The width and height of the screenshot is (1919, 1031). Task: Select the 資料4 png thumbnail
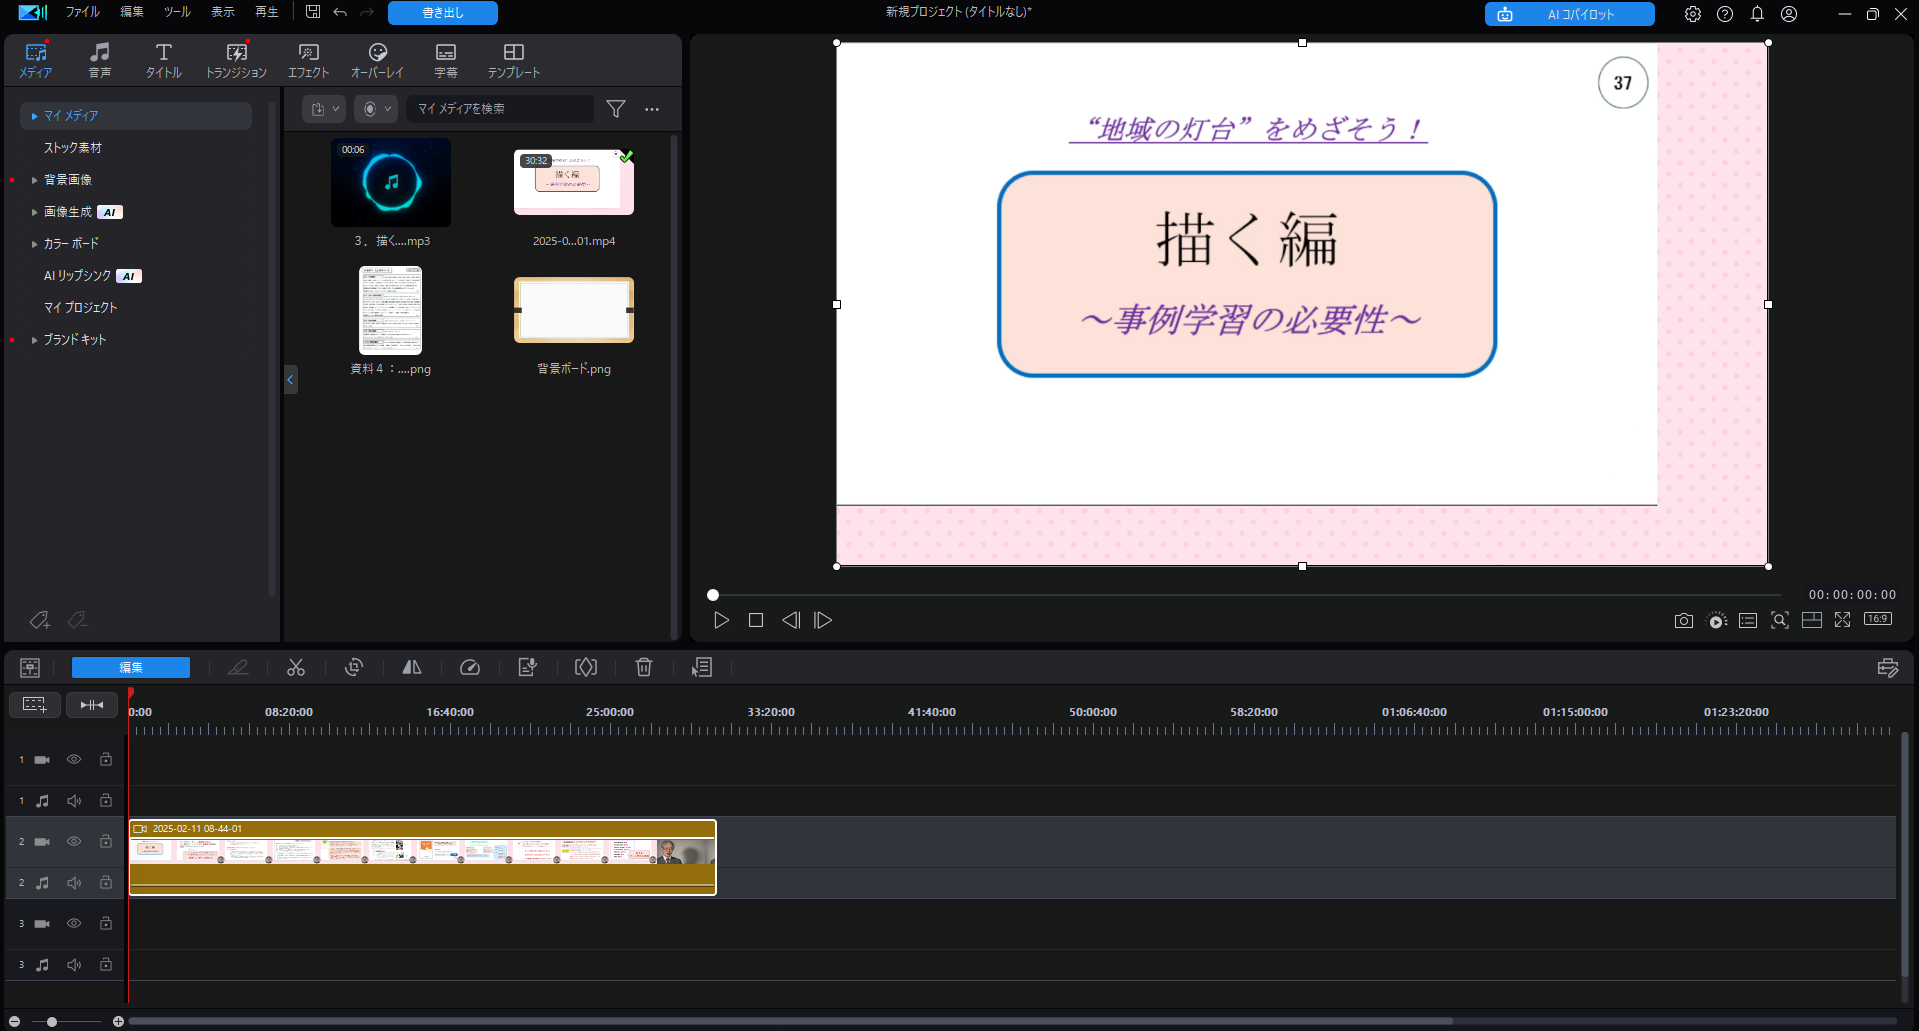click(x=391, y=310)
